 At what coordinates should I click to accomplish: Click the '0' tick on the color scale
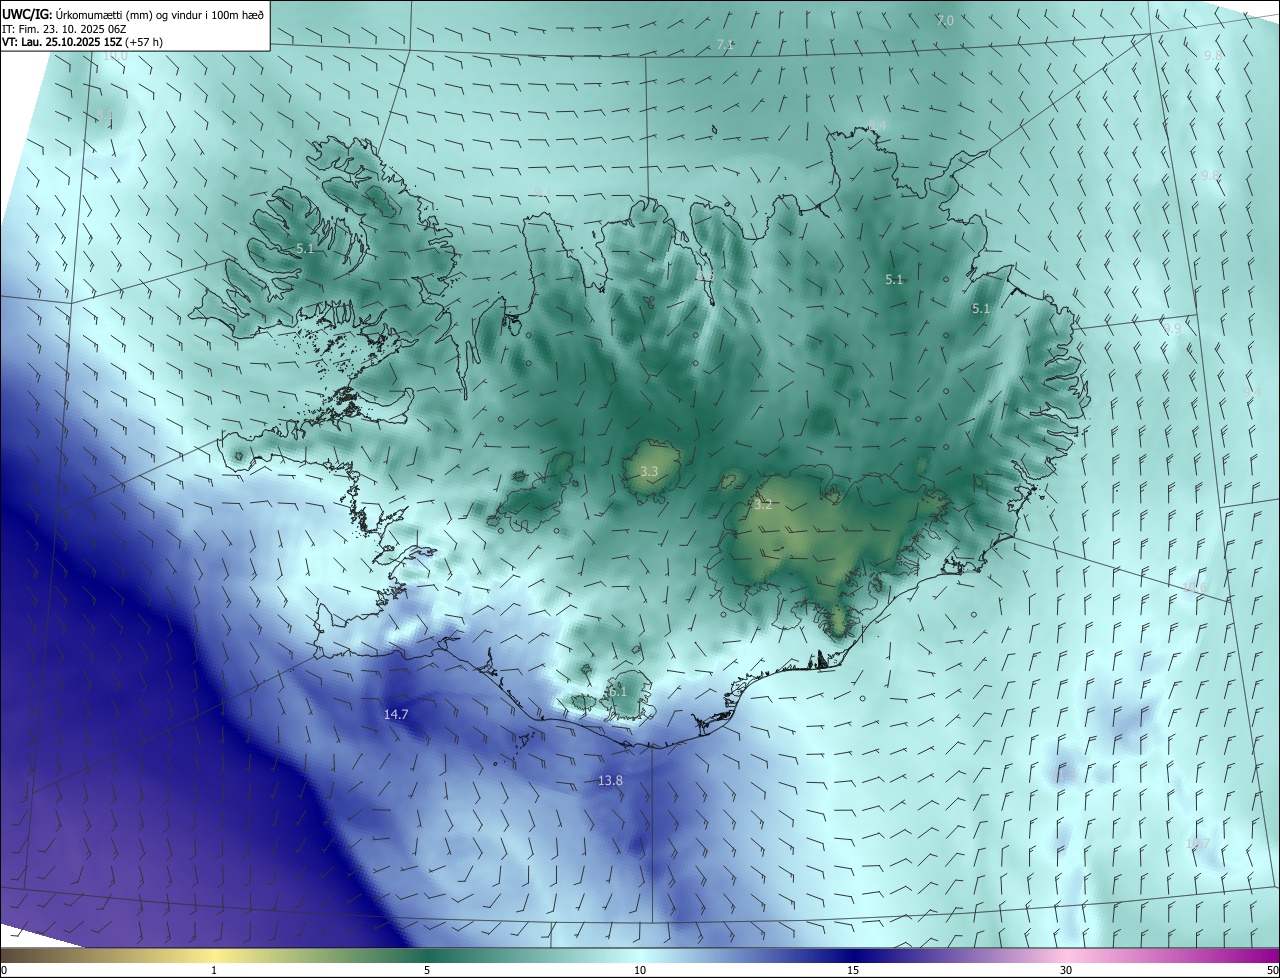point(4,970)
